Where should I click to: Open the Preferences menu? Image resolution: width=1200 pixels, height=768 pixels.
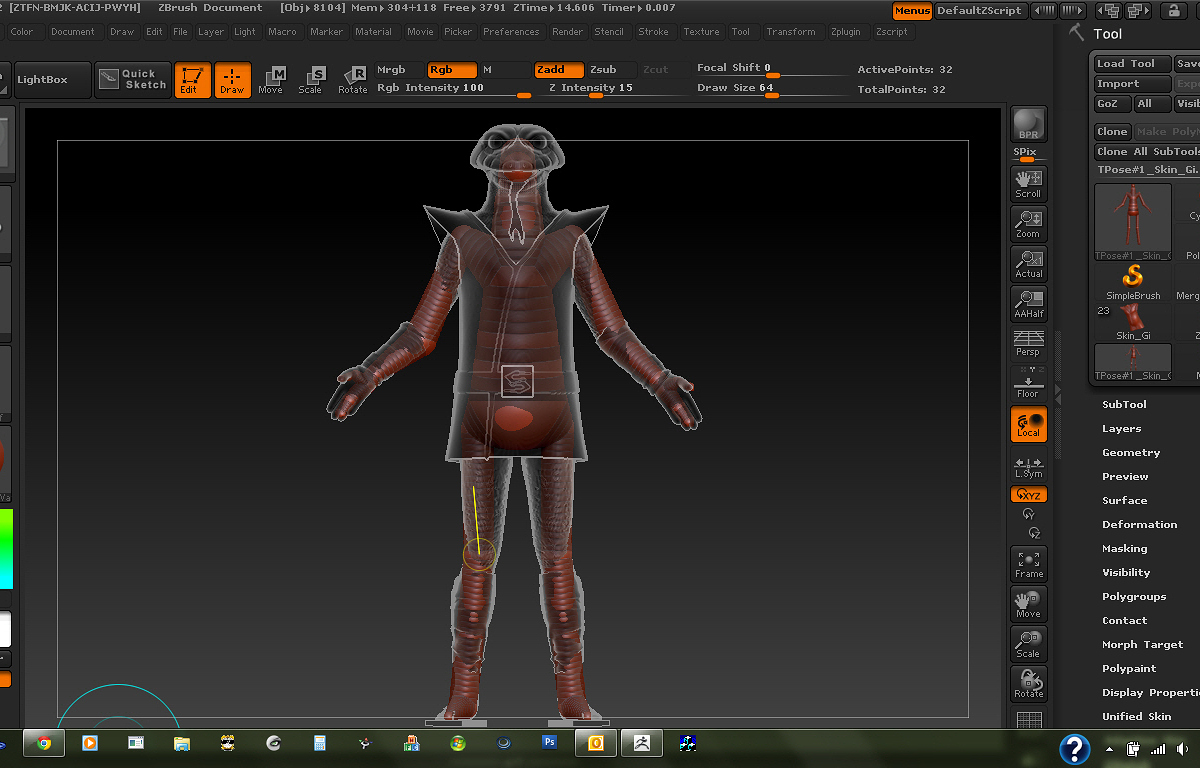[x=511, y=32]
